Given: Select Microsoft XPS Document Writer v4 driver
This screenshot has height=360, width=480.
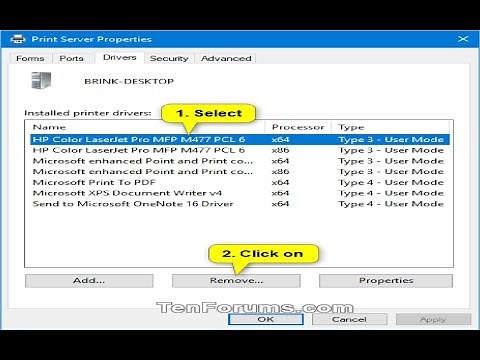Looking at the screenshot, I should tap(240, 193).
